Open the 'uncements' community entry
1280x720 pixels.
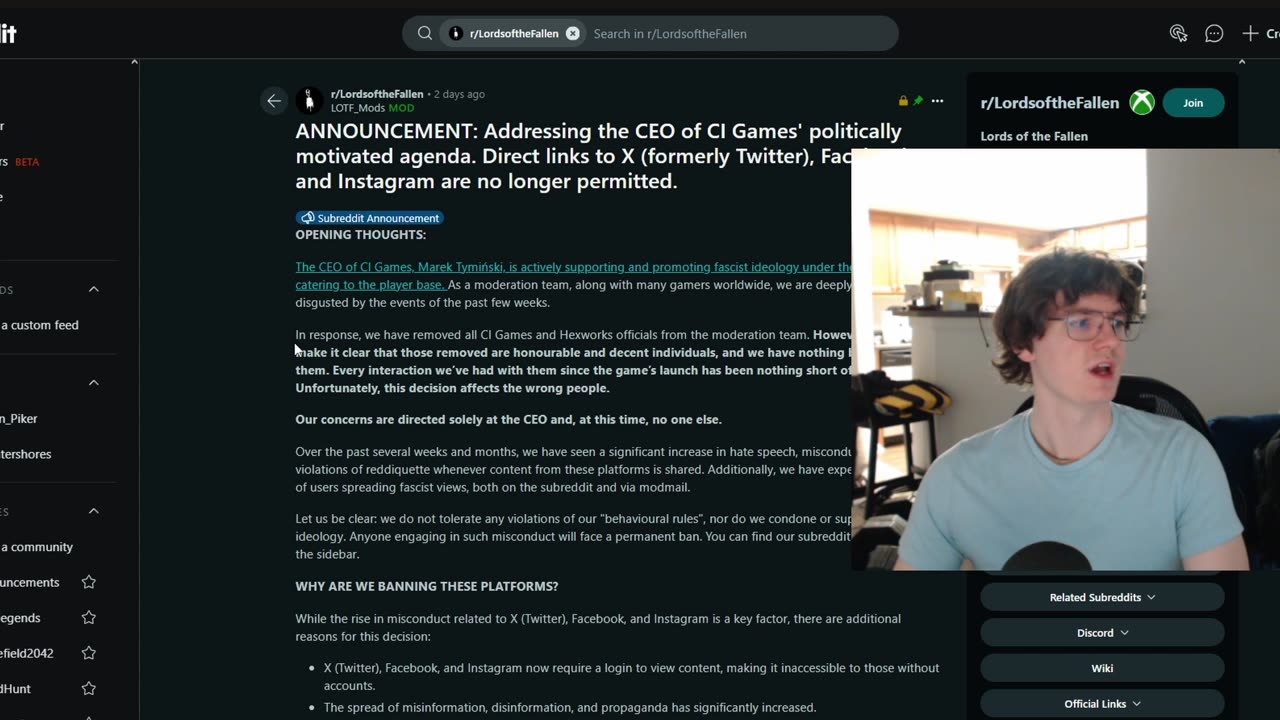point(30,582)
